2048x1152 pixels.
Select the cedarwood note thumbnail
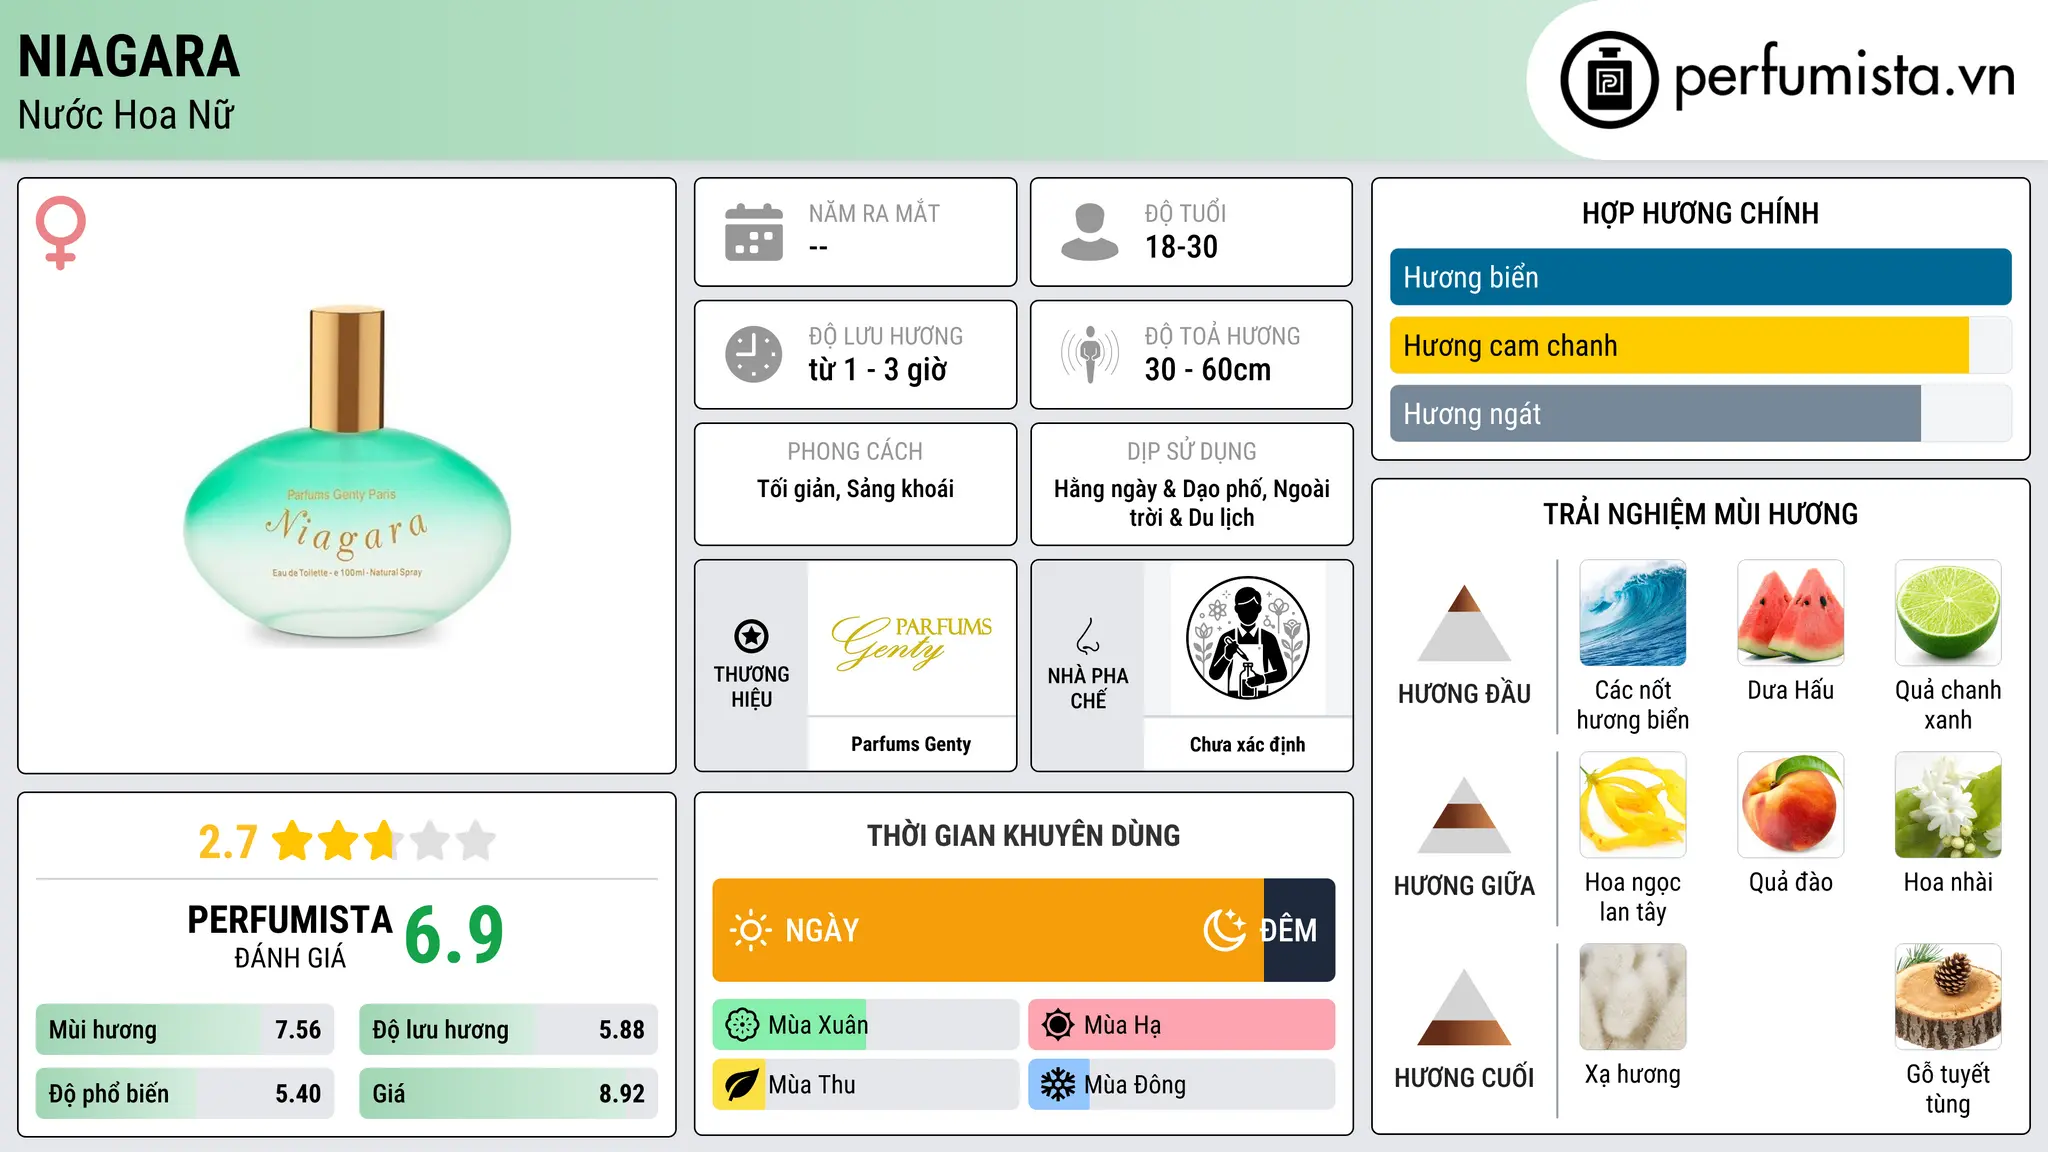1948,997
